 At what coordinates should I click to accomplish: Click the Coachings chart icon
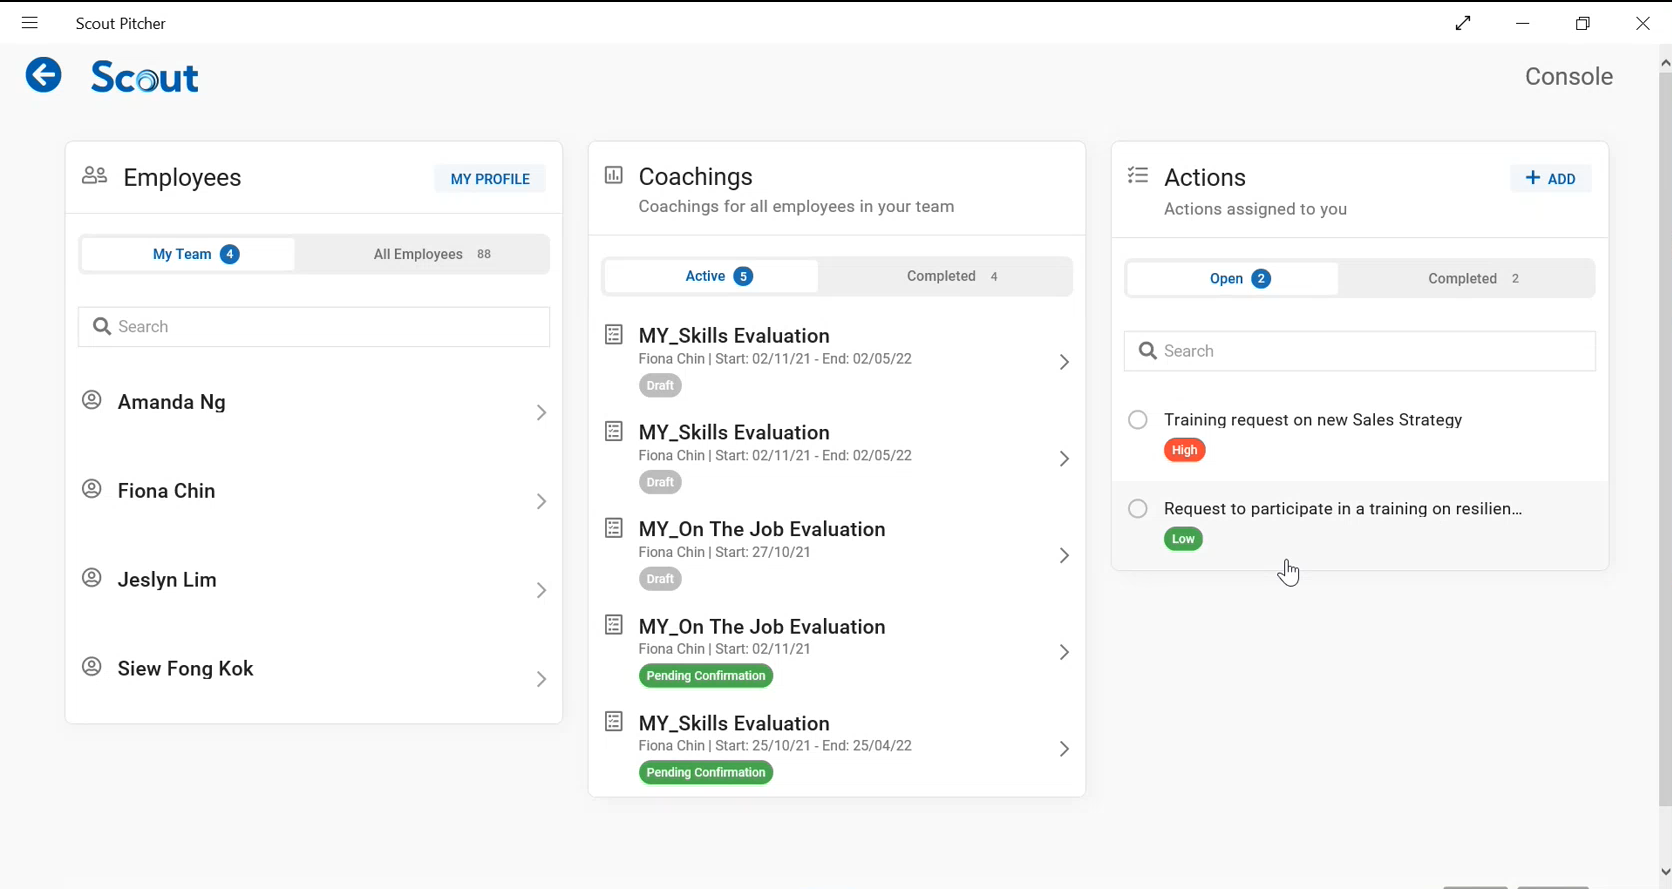[614, 176]
